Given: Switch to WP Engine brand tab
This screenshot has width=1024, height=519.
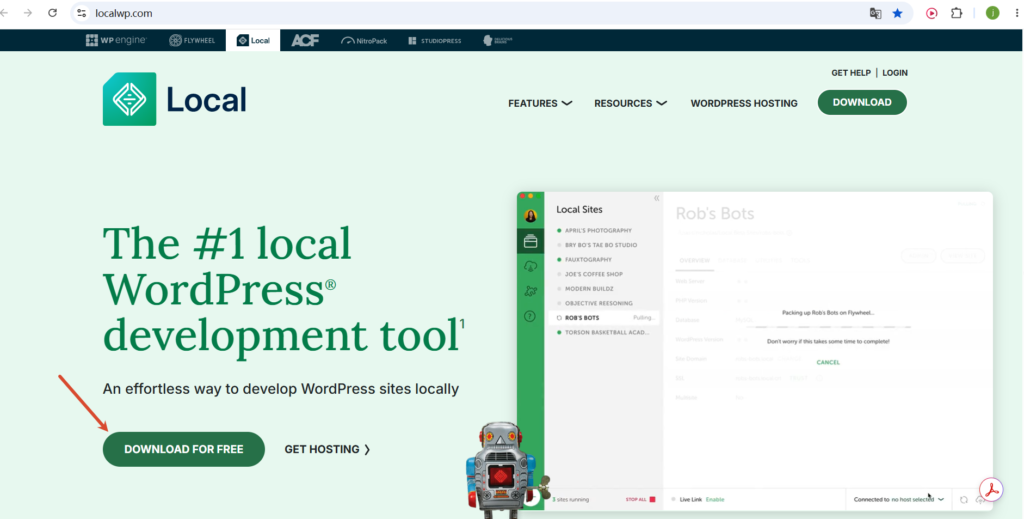Looking at the screenshot, I should 116,40.
